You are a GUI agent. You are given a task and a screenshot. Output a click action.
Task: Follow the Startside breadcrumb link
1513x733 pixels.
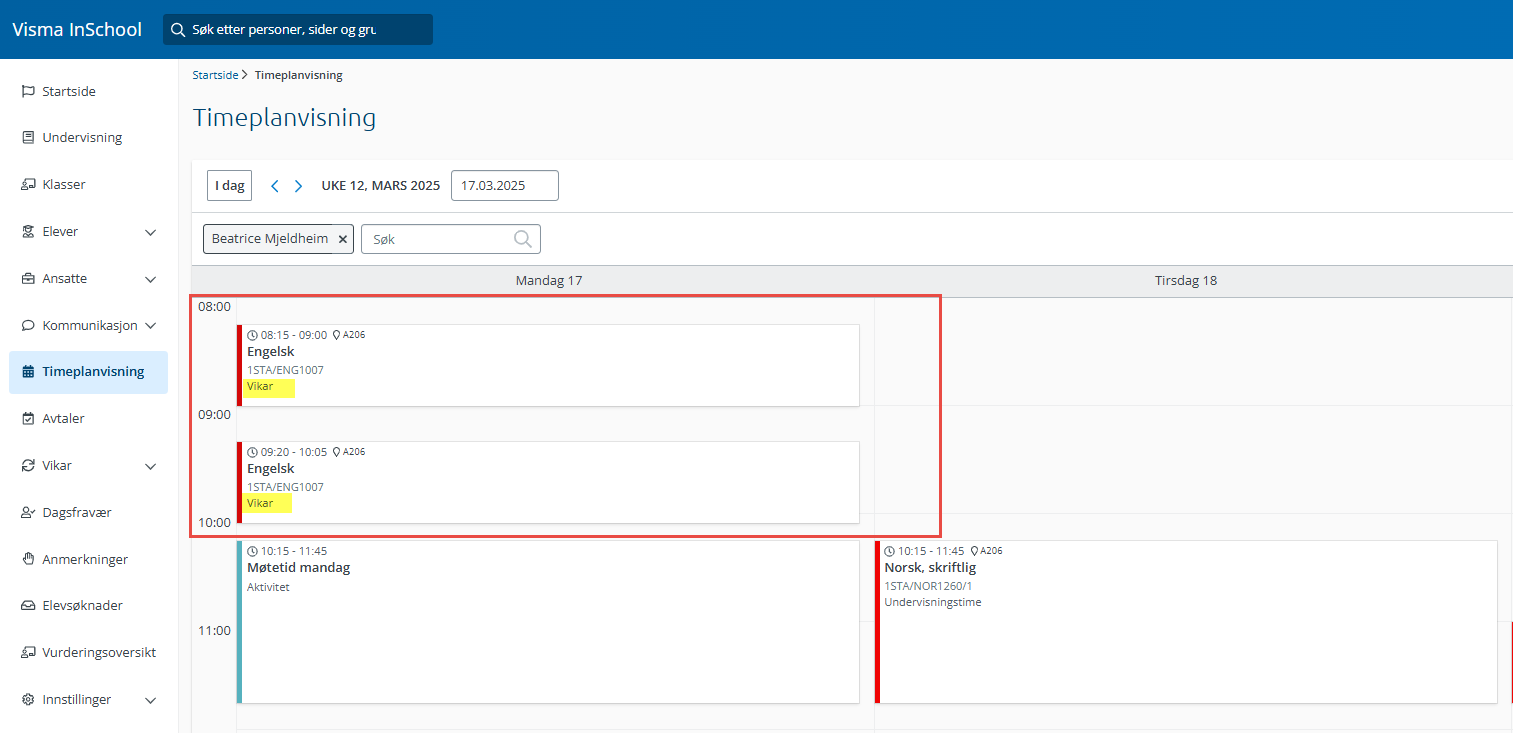[x=215, y=75]
